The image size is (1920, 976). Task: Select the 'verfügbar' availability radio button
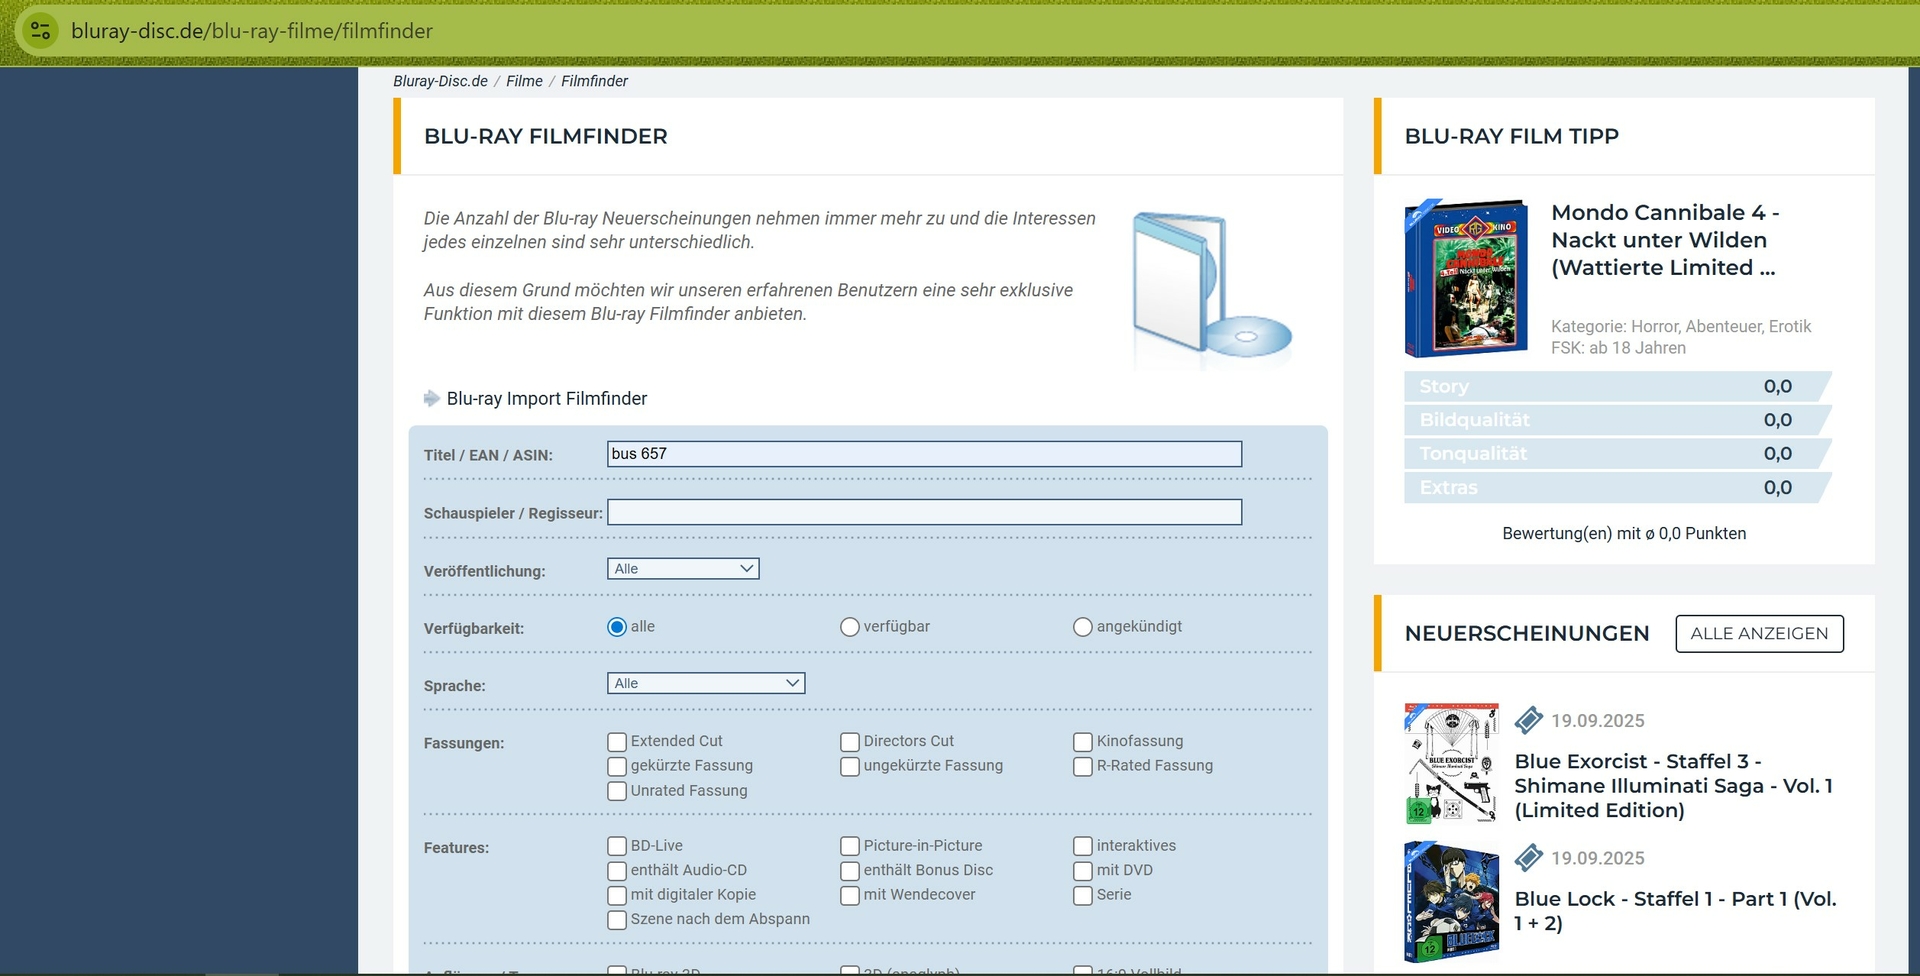tap(850, 627)
